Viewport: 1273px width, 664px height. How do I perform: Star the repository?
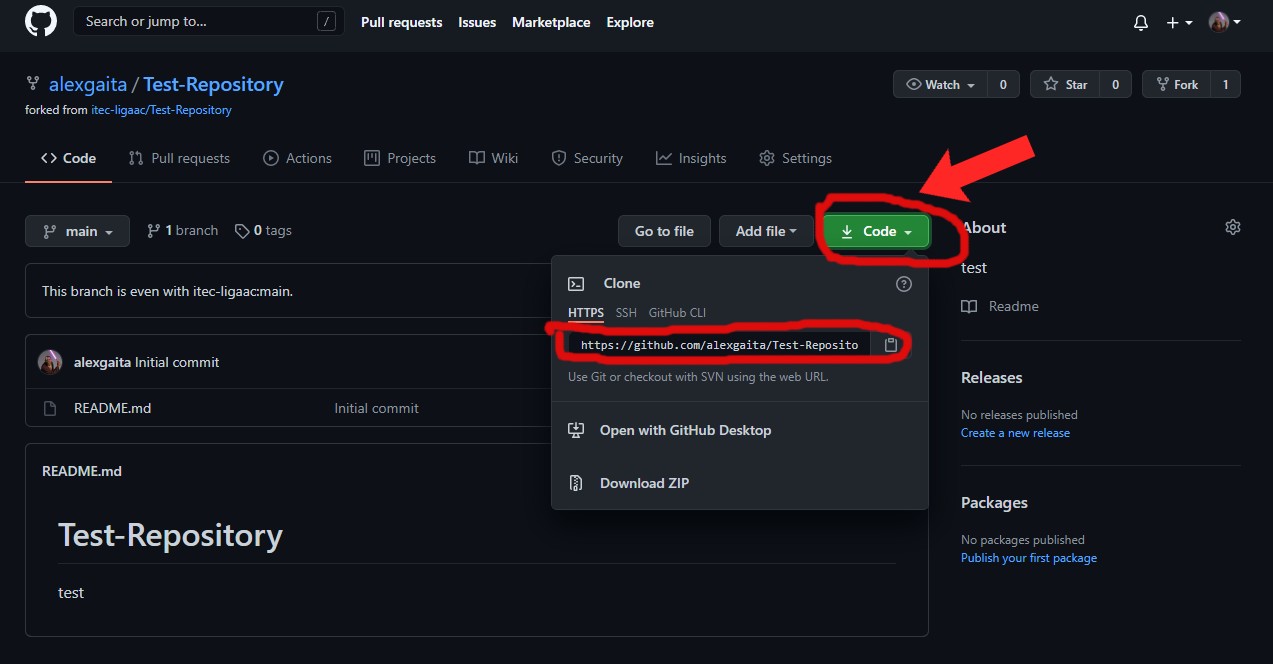coord(1065,85)
